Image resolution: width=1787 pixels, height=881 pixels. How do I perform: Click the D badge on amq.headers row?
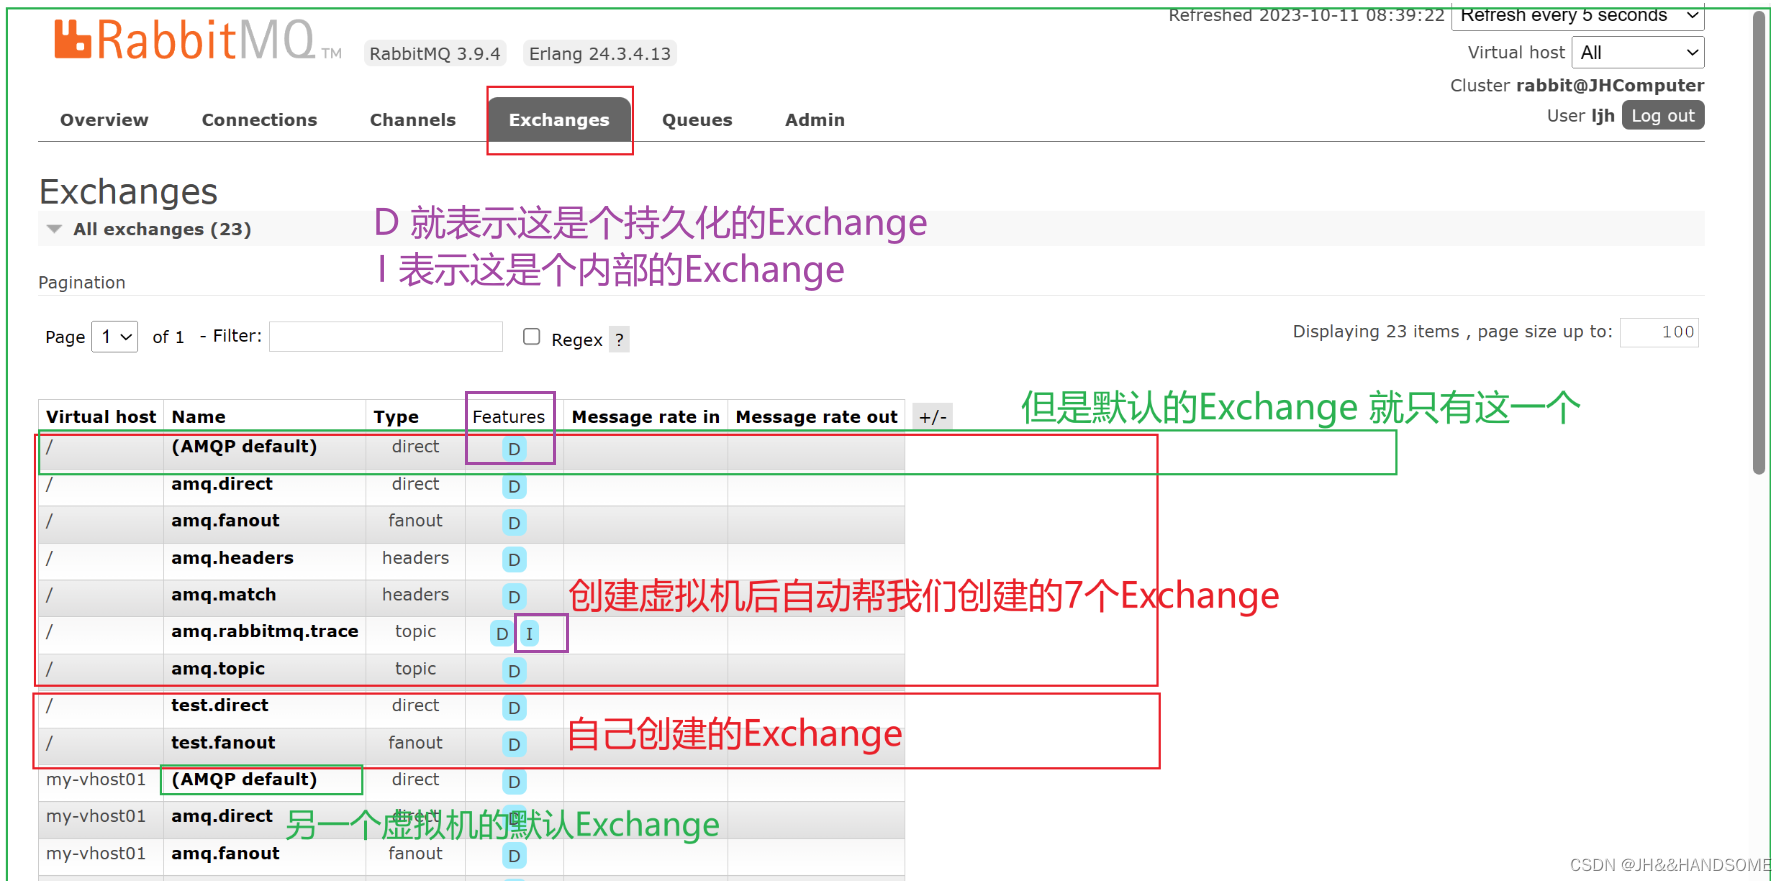514,560
